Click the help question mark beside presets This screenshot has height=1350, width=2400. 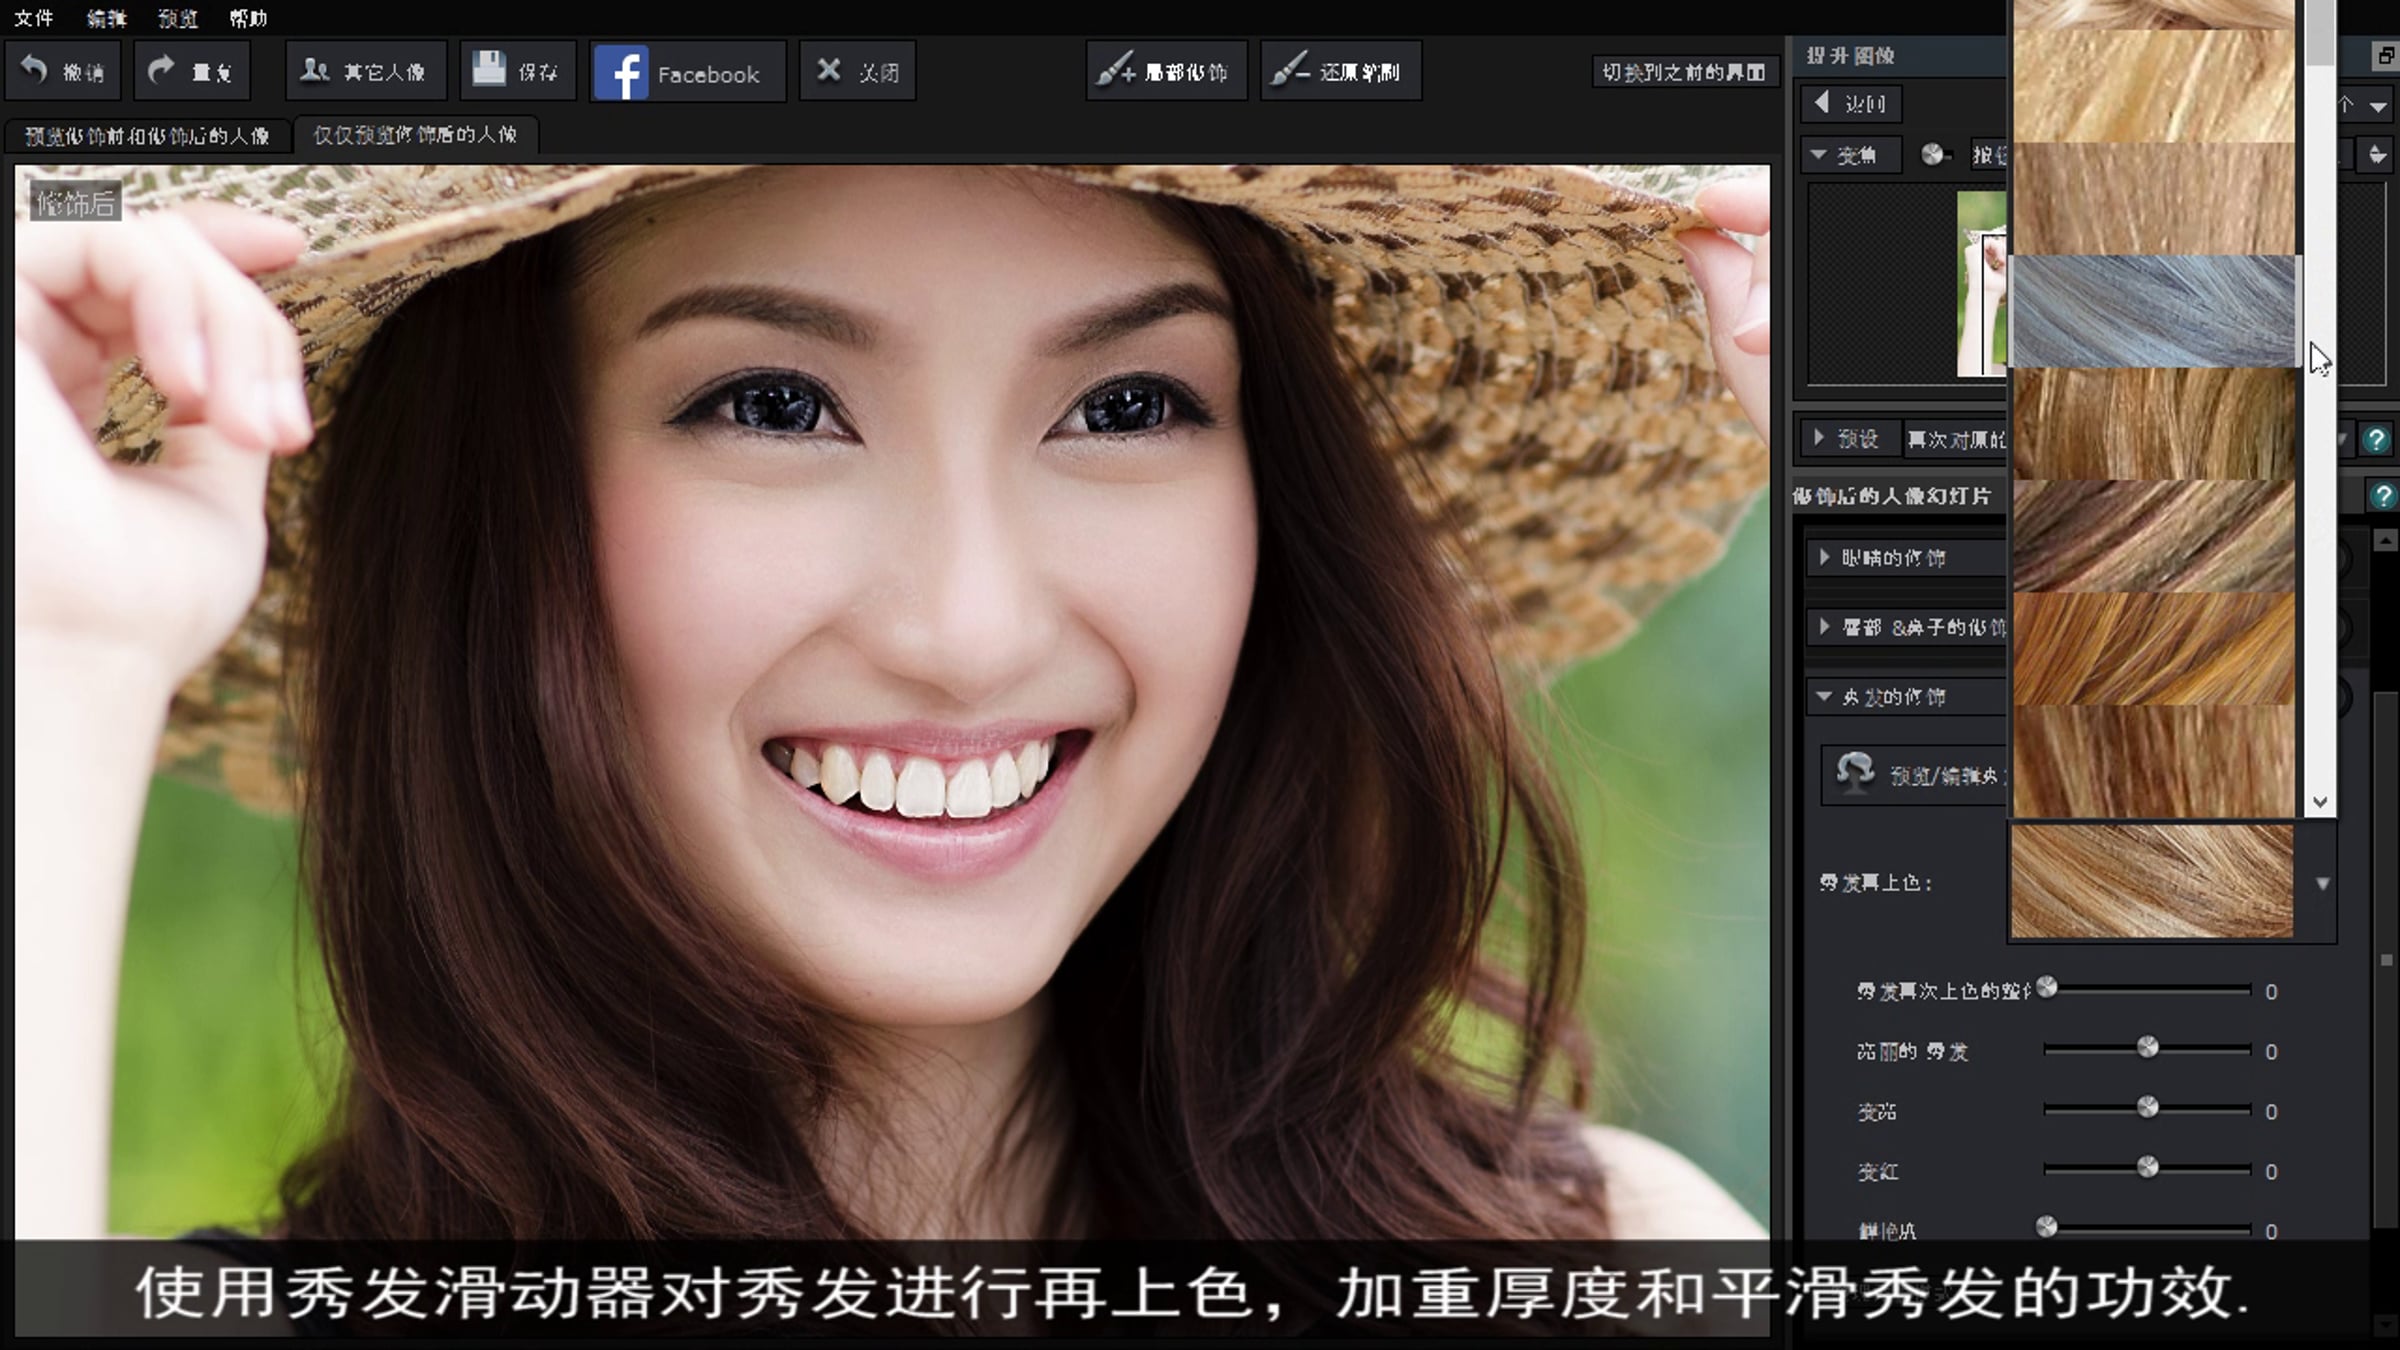[2376, 438]
